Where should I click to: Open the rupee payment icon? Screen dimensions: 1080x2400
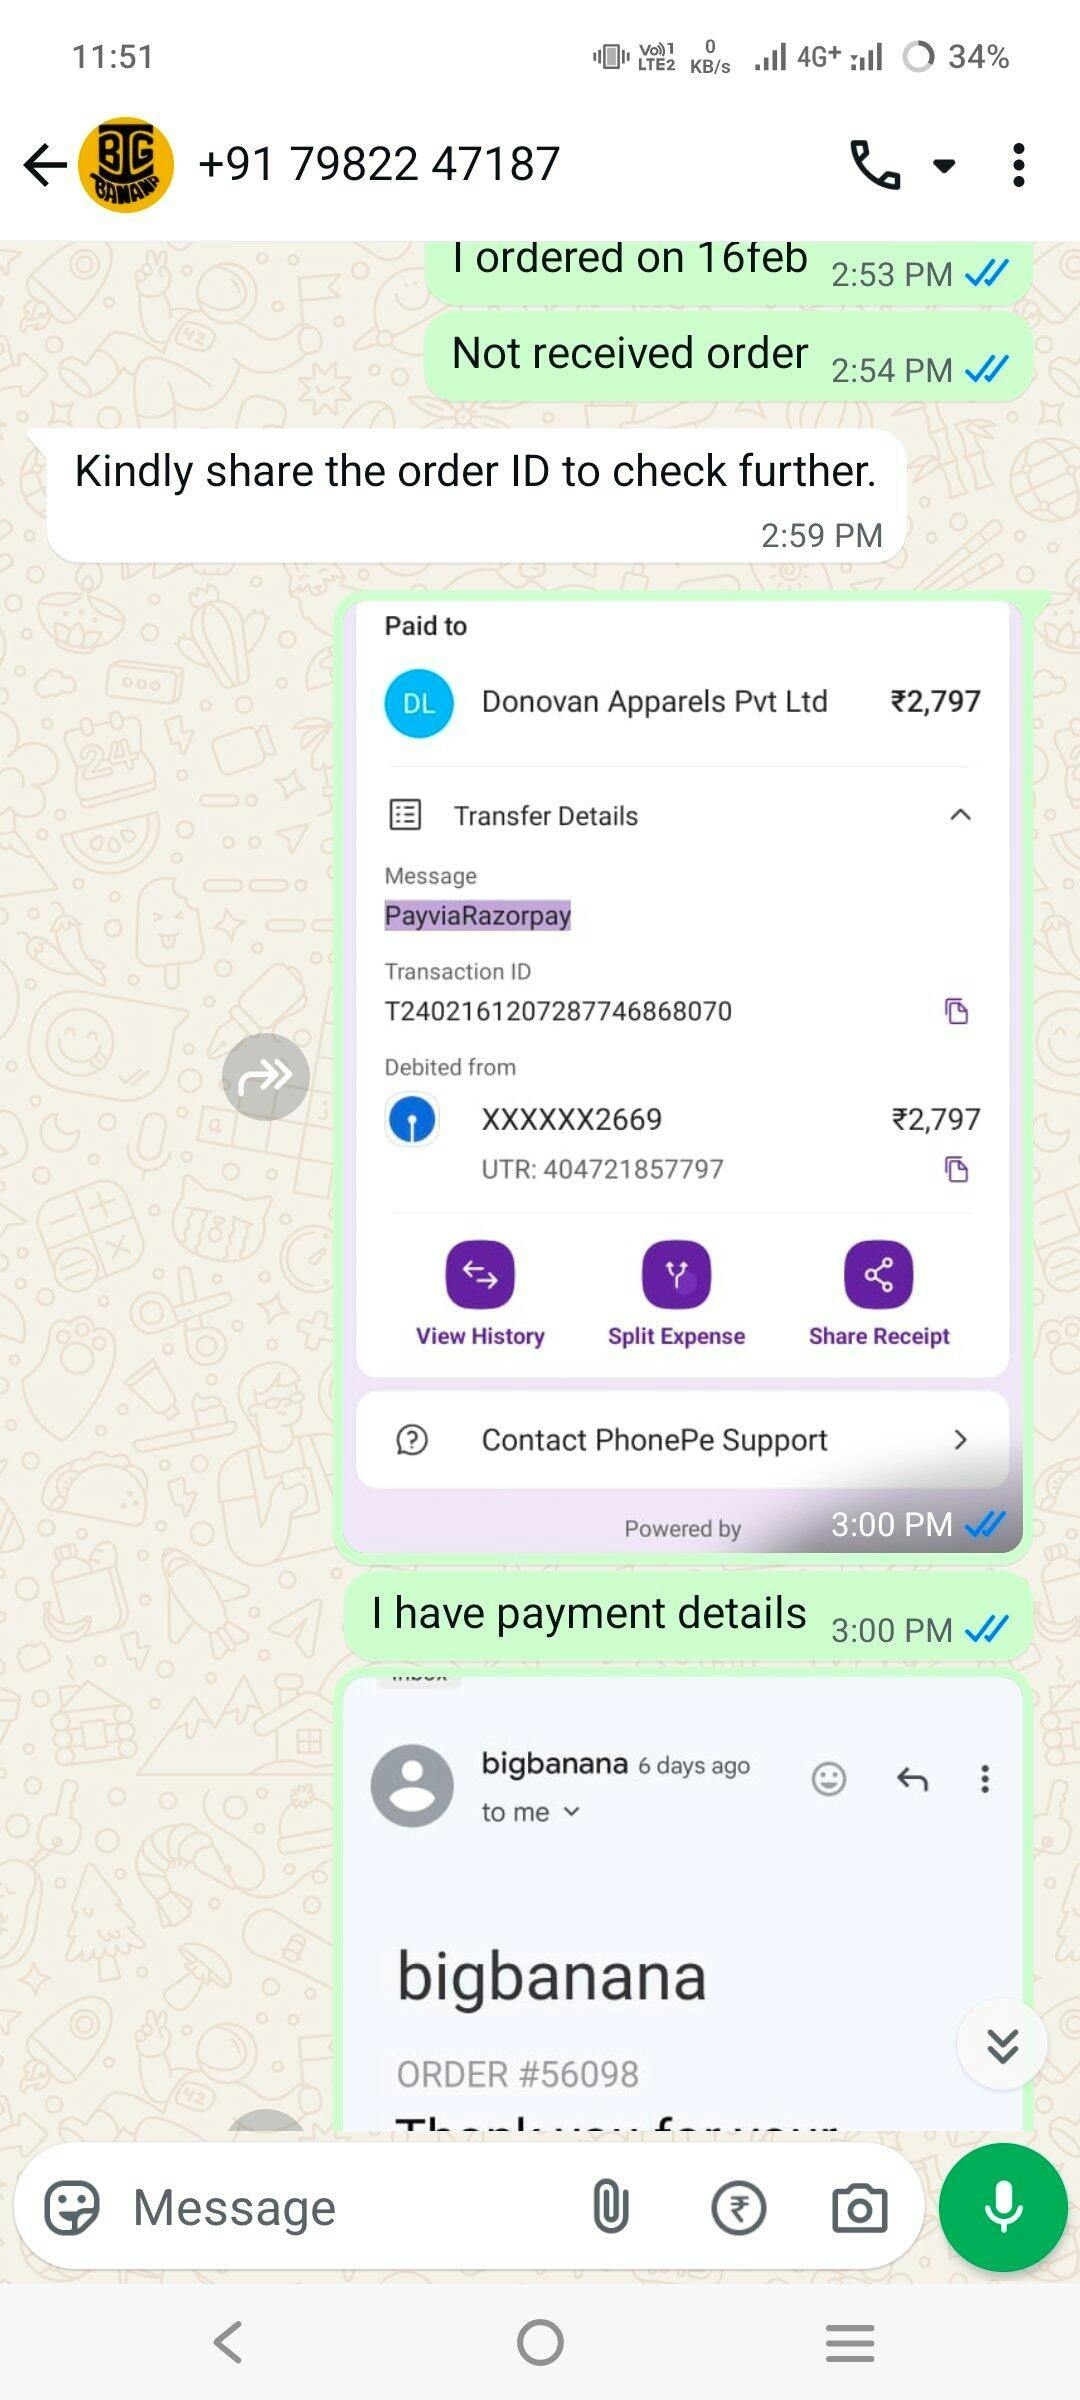pos(738,2207)
